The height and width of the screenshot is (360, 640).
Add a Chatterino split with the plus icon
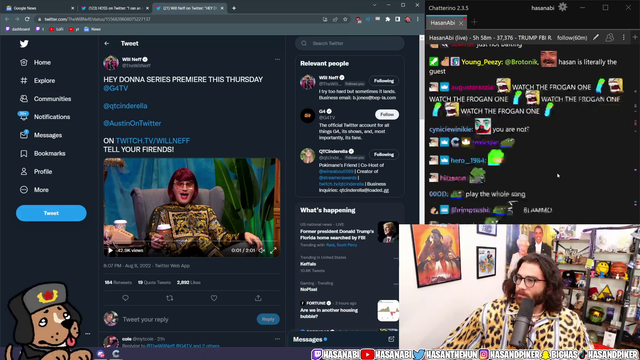[635, 38]
